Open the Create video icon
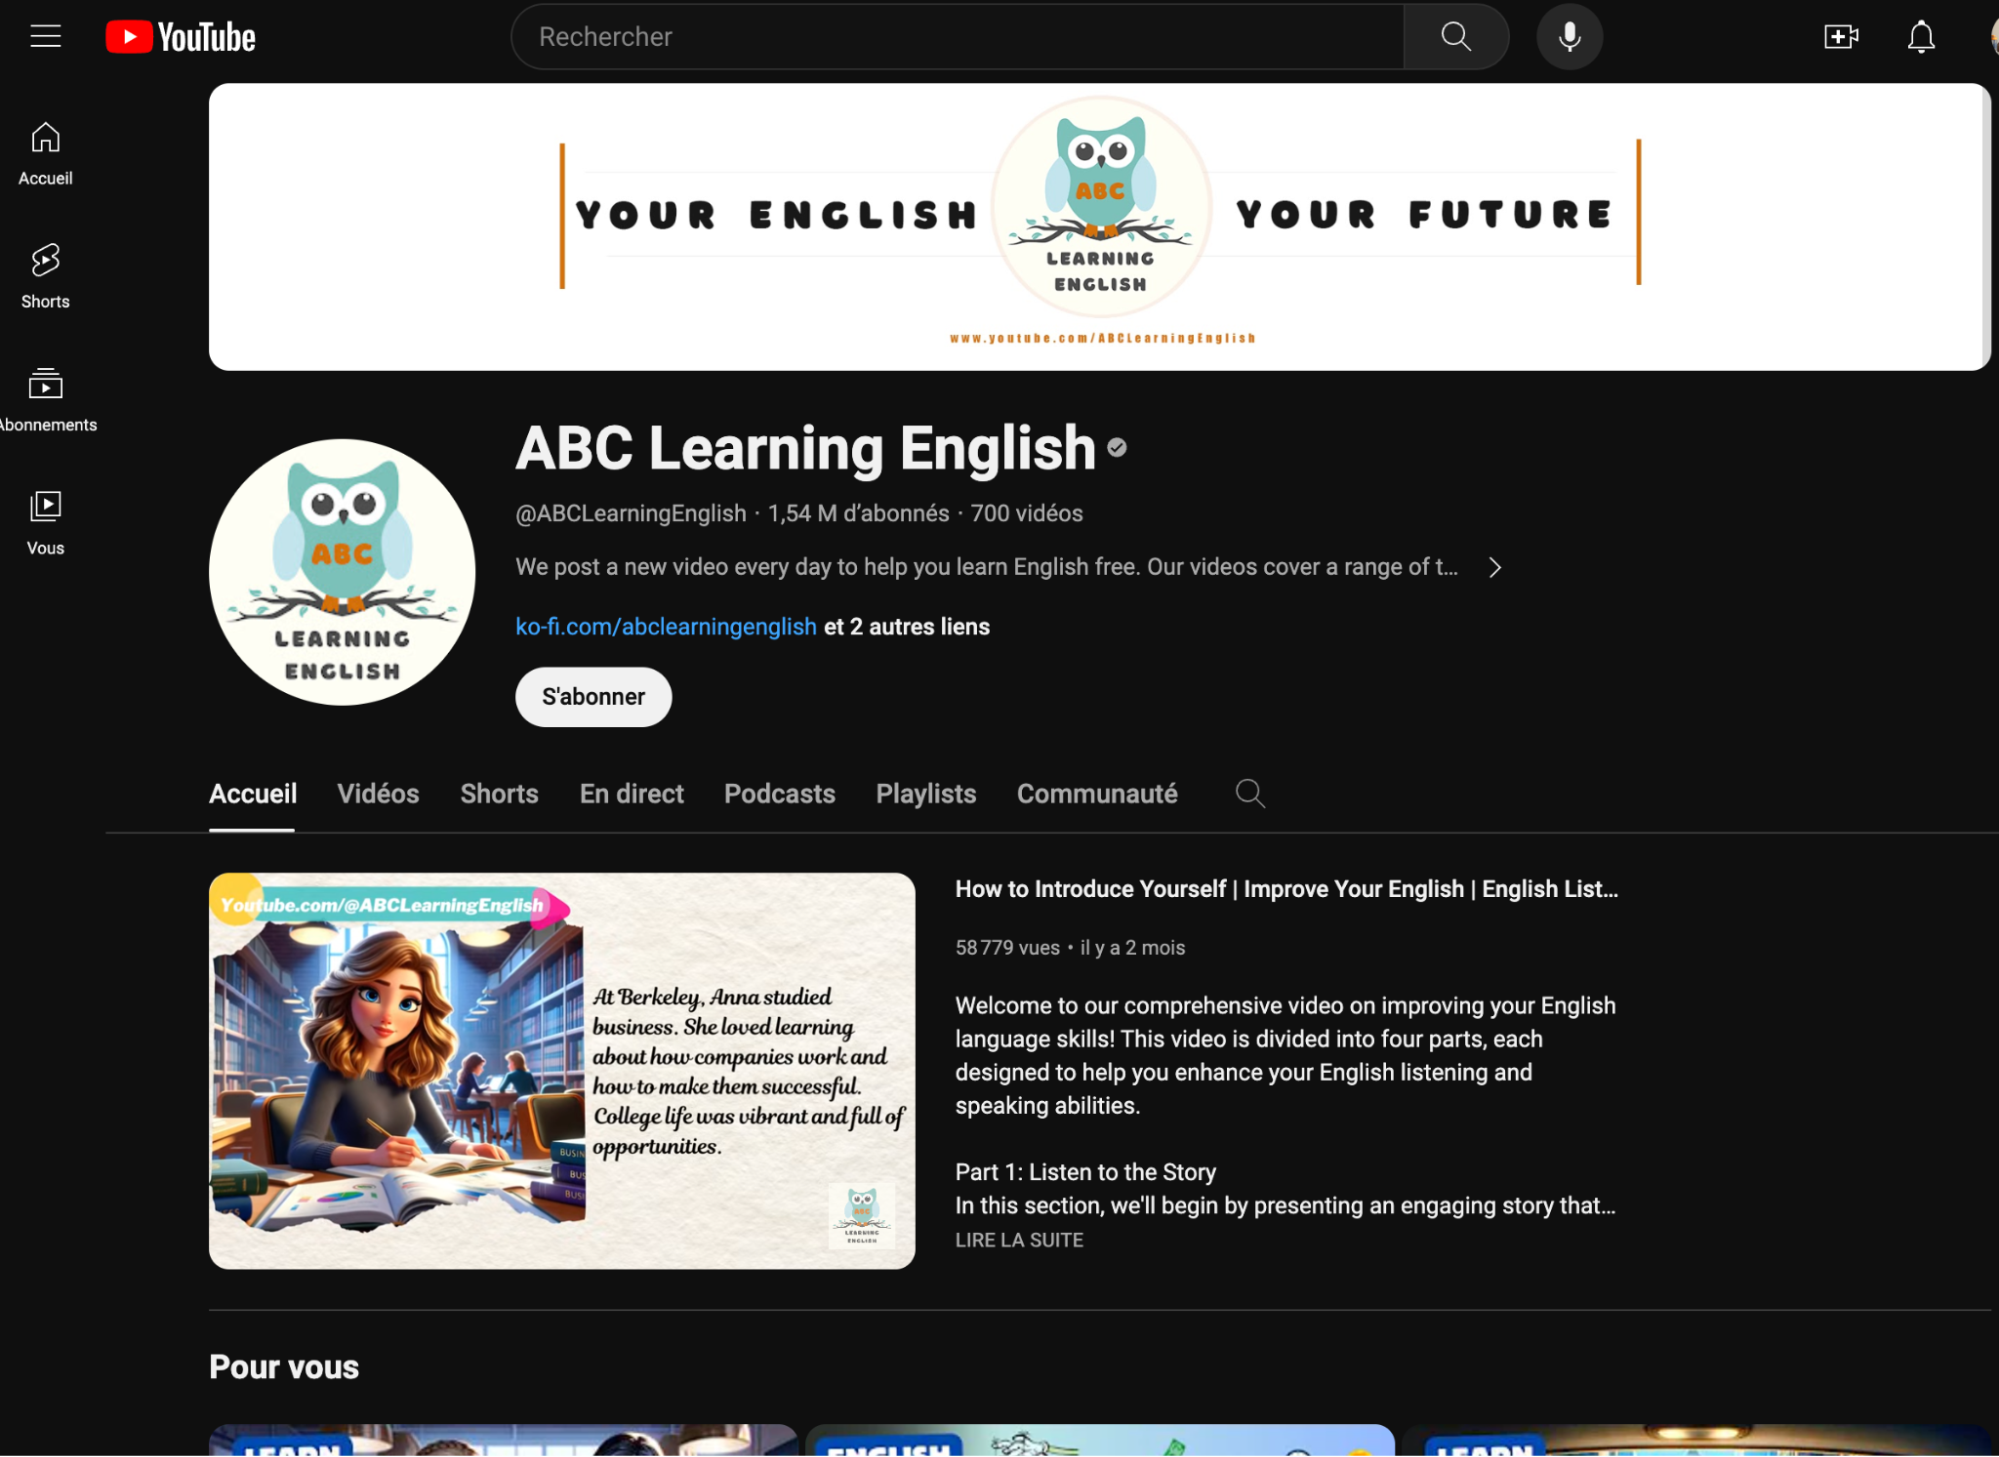This screenshot has height=1457, width=1999. (x=1840, y=37)
